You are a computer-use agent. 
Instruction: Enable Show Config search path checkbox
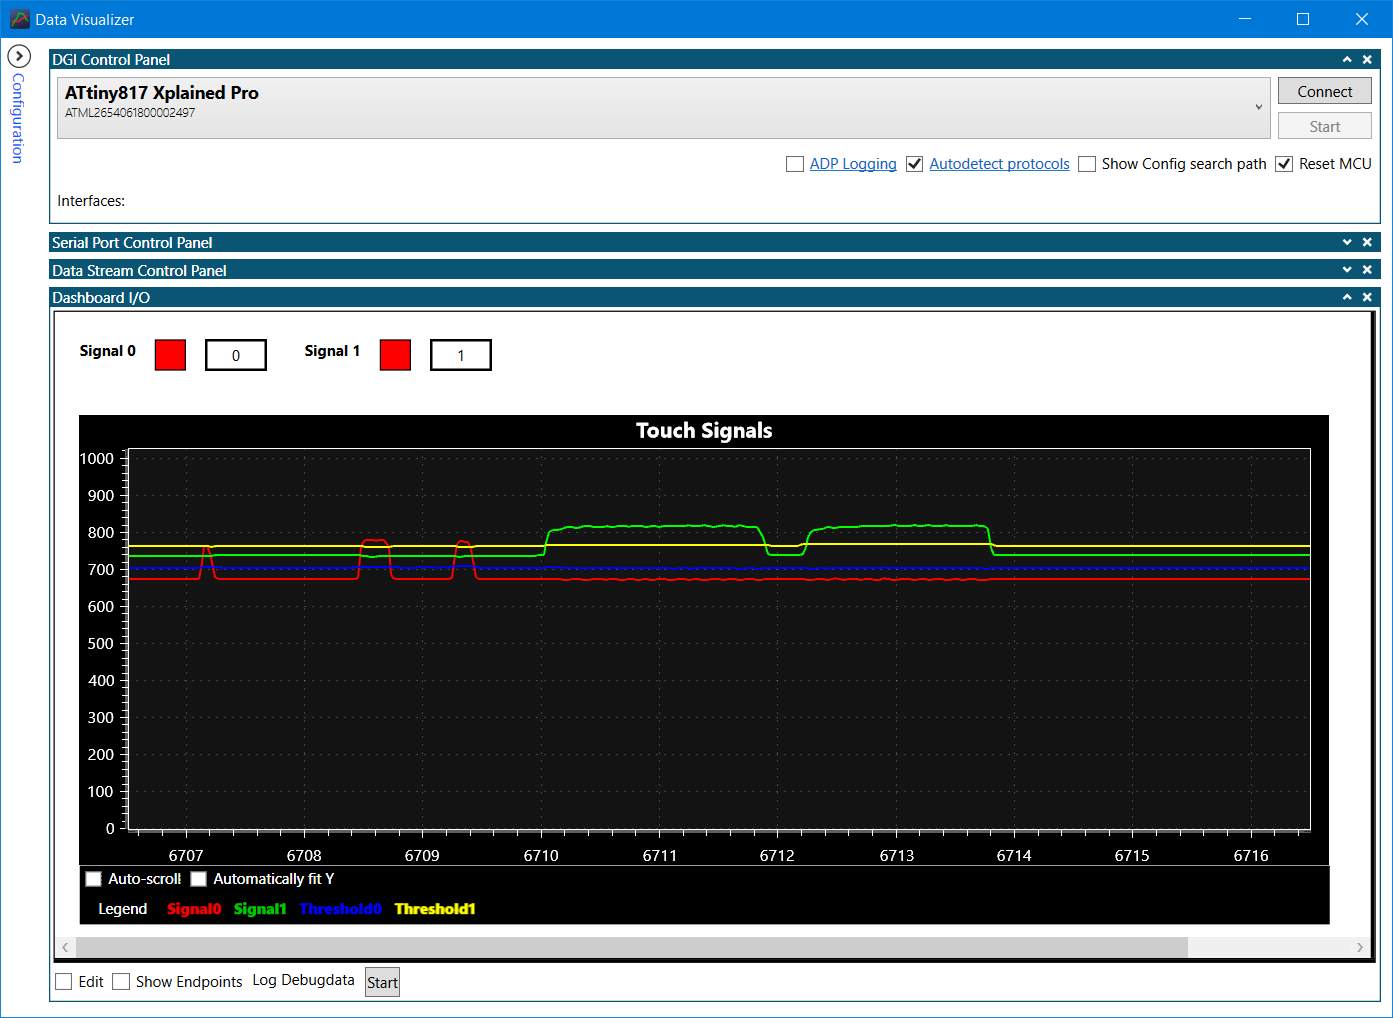(1087, 164)
